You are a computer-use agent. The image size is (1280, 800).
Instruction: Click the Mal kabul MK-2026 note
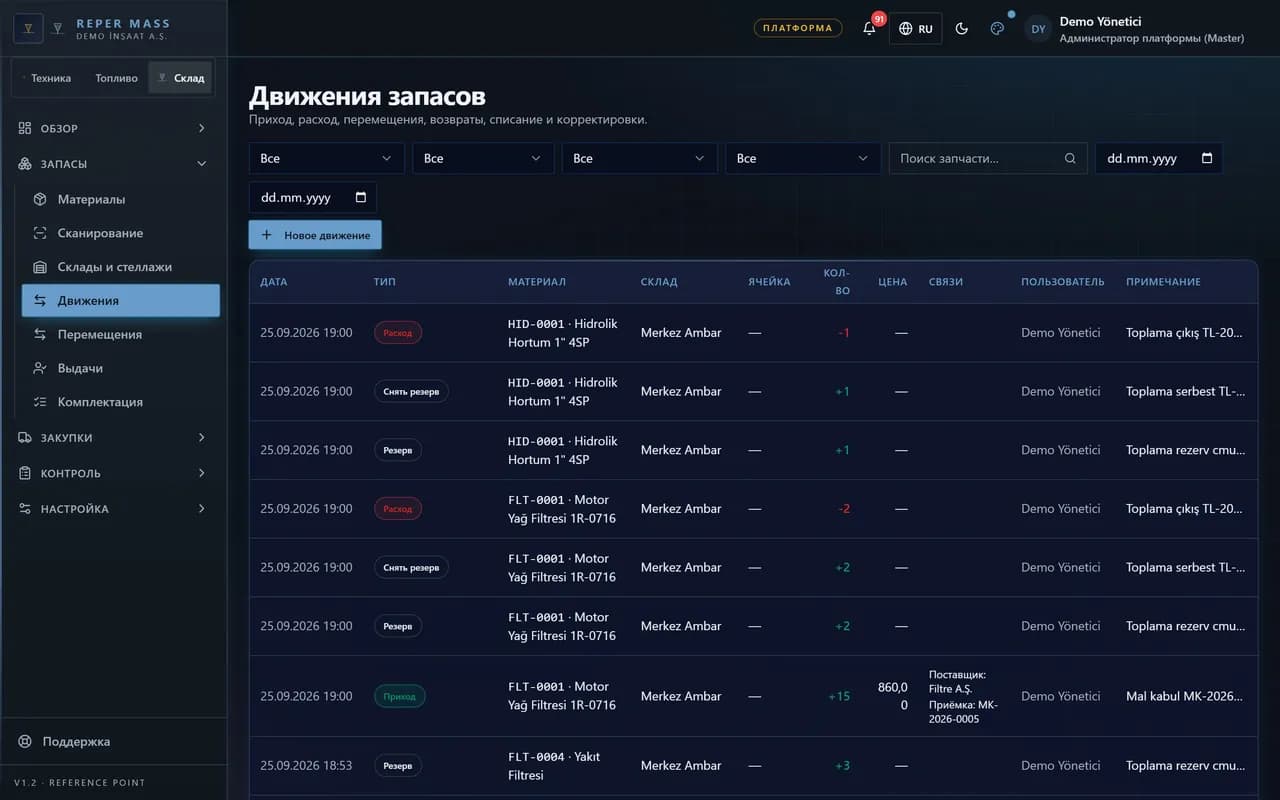(x=1185, y=696)
